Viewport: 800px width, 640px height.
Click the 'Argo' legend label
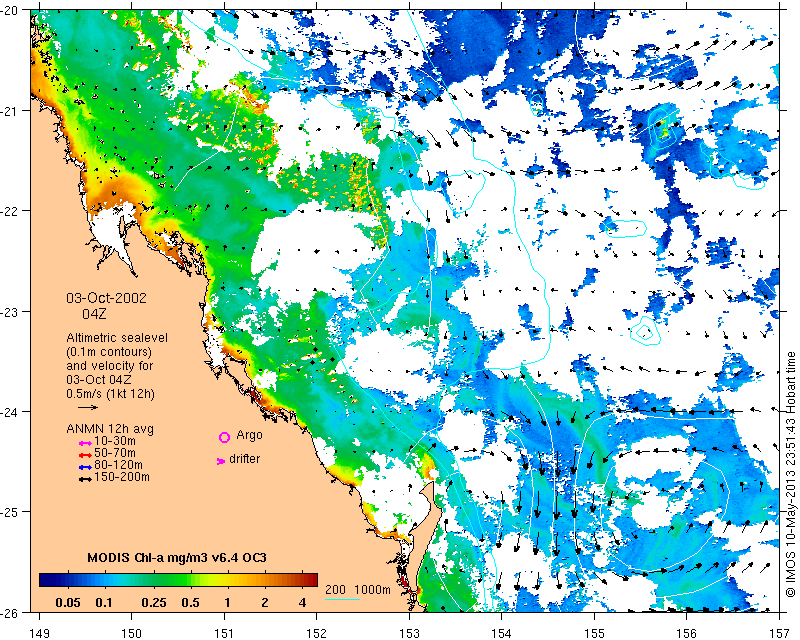point(249,435)
